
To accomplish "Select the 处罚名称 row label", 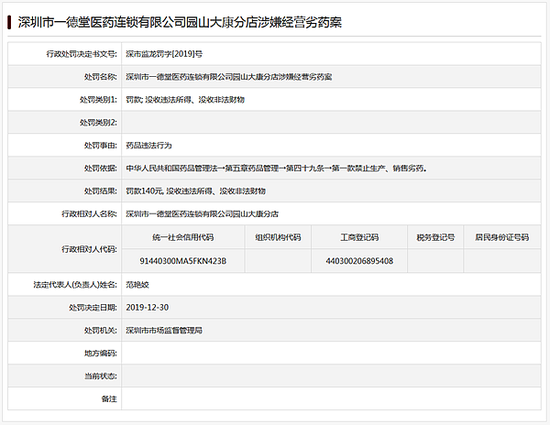I will pos(101,77).
